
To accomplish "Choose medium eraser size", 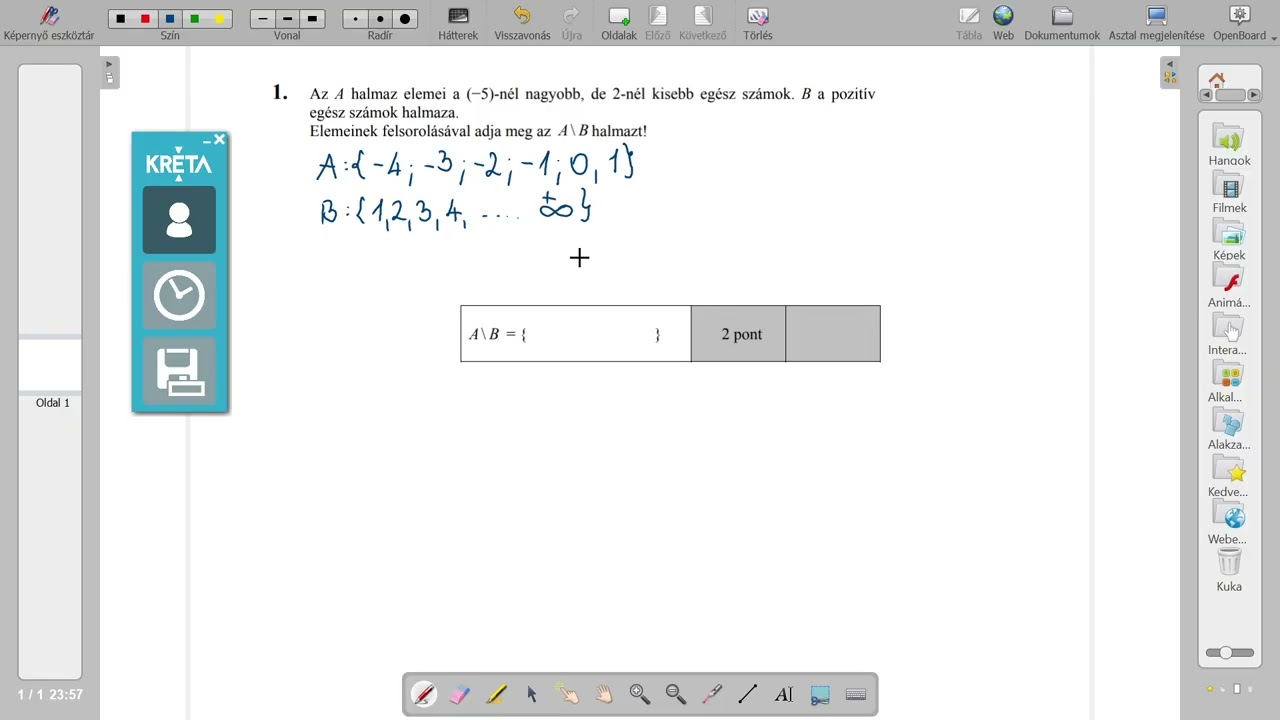I will click(380, 19).
